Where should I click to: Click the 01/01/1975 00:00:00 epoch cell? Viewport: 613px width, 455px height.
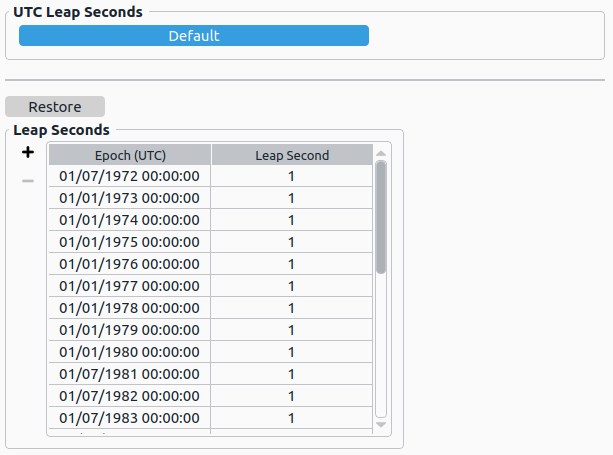point(130,242)
